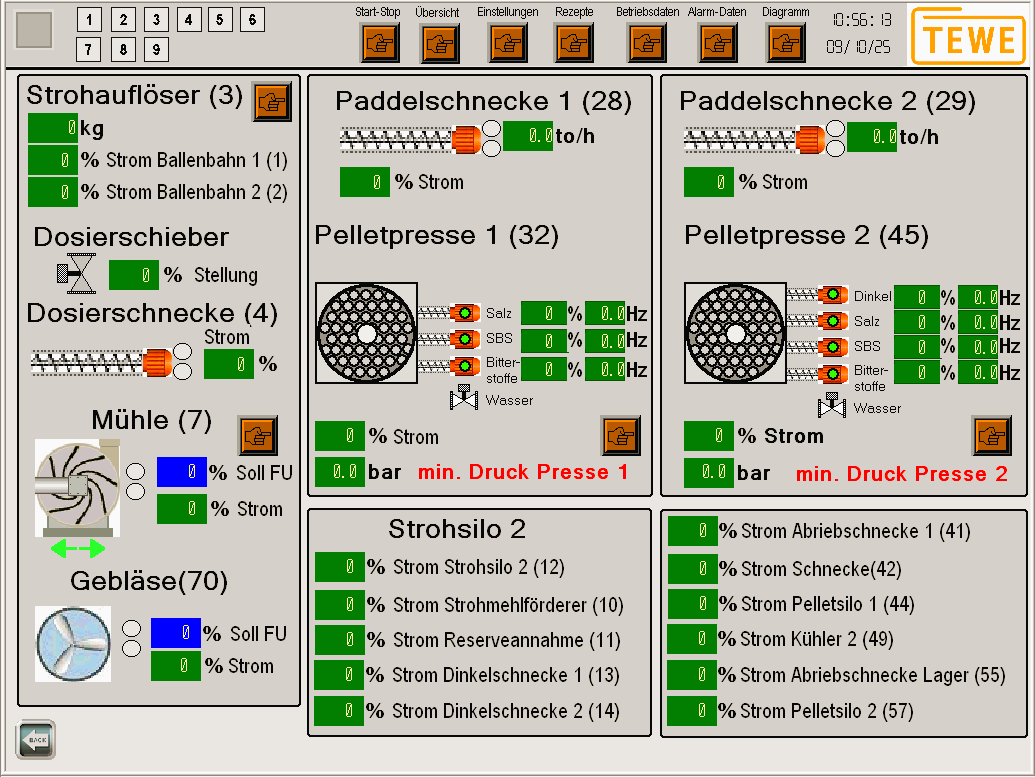This screenshot has height=777, width=1035.
Task: Open Strohauflöser (3) detail button
Action: (271, 101)
